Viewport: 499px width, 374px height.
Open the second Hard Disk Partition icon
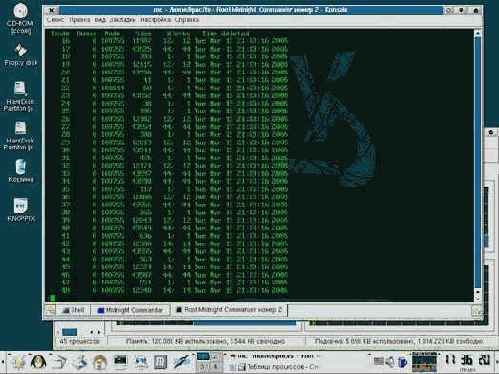19,135
